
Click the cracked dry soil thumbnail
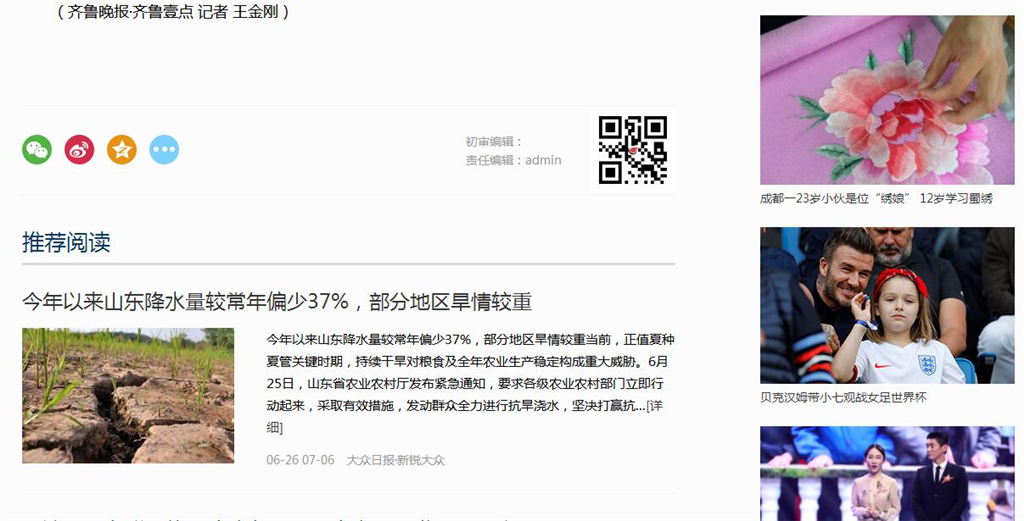(128, 395)
